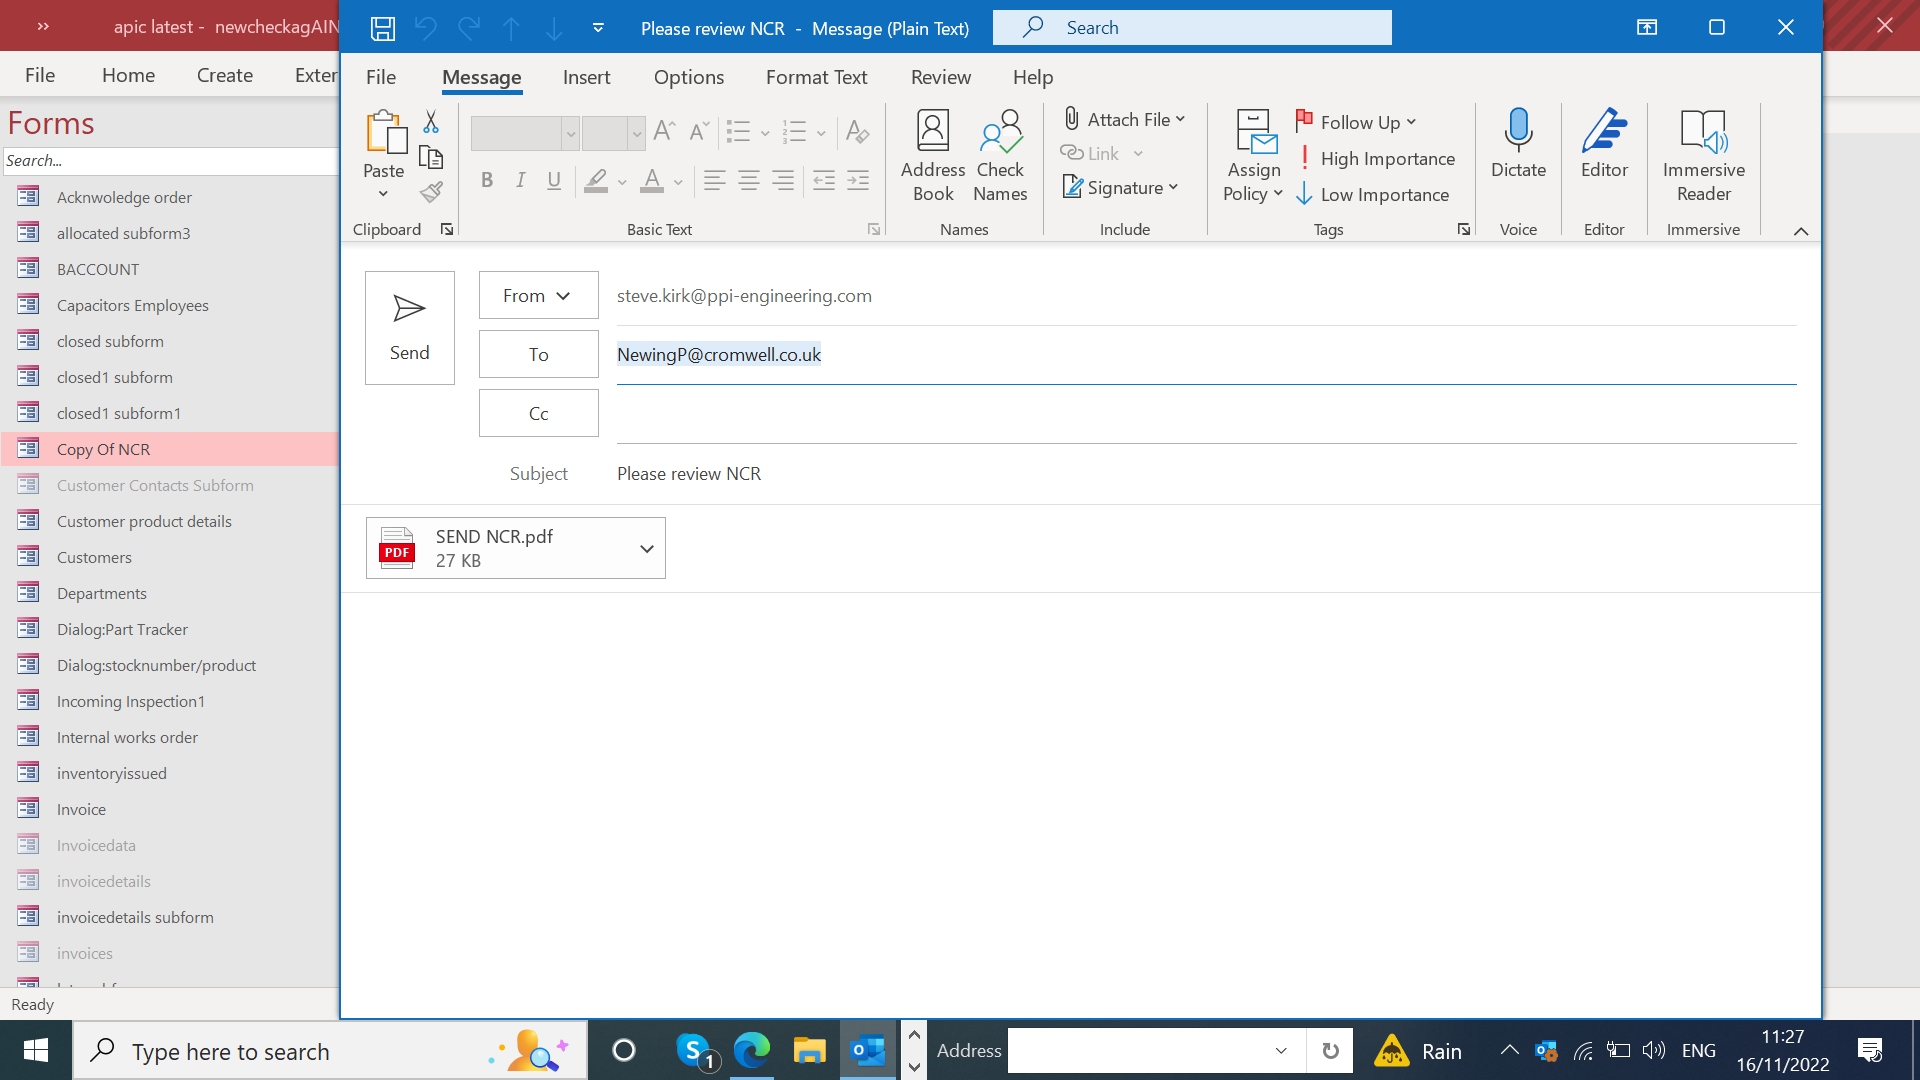Toggle High Importance flag

pos(1376,158)
